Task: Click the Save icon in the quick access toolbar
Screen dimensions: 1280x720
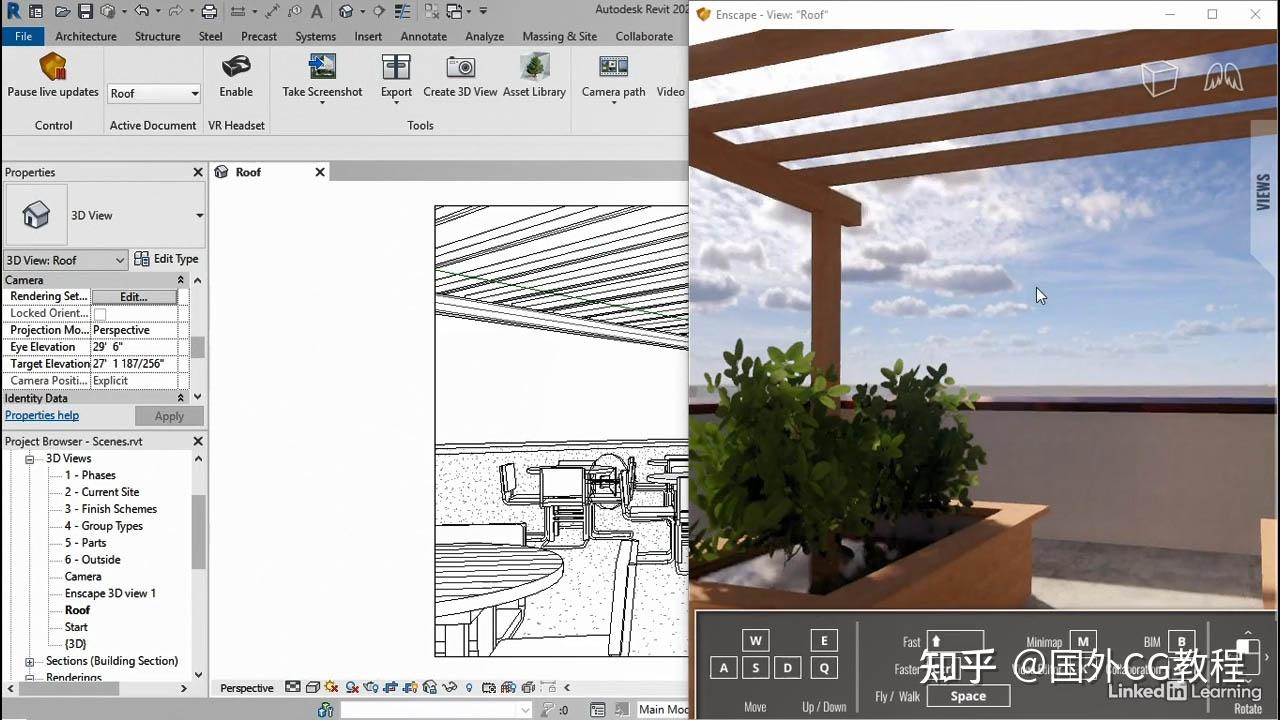Action: click(x=85, y=12)
